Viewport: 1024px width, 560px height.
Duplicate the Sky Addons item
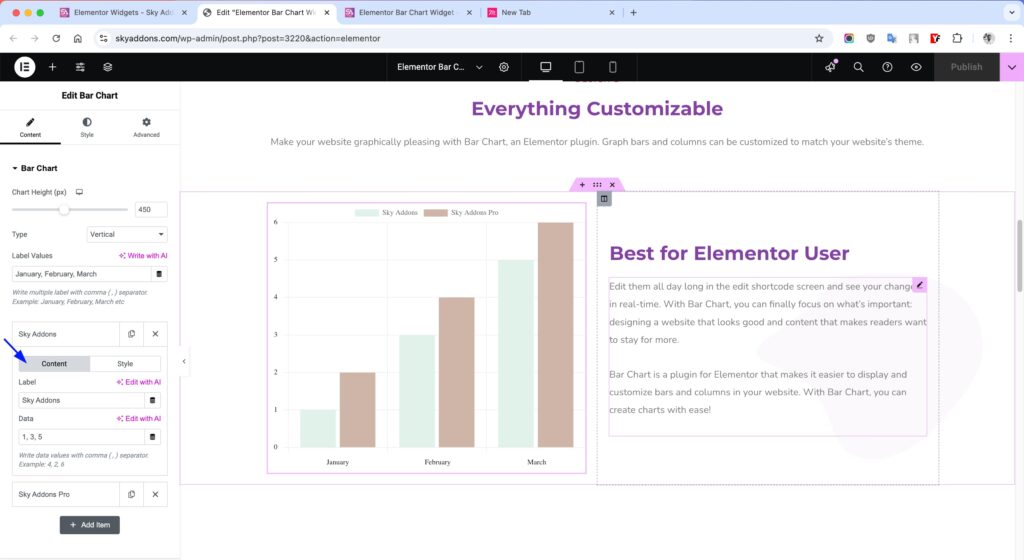[x=131, y=334]
